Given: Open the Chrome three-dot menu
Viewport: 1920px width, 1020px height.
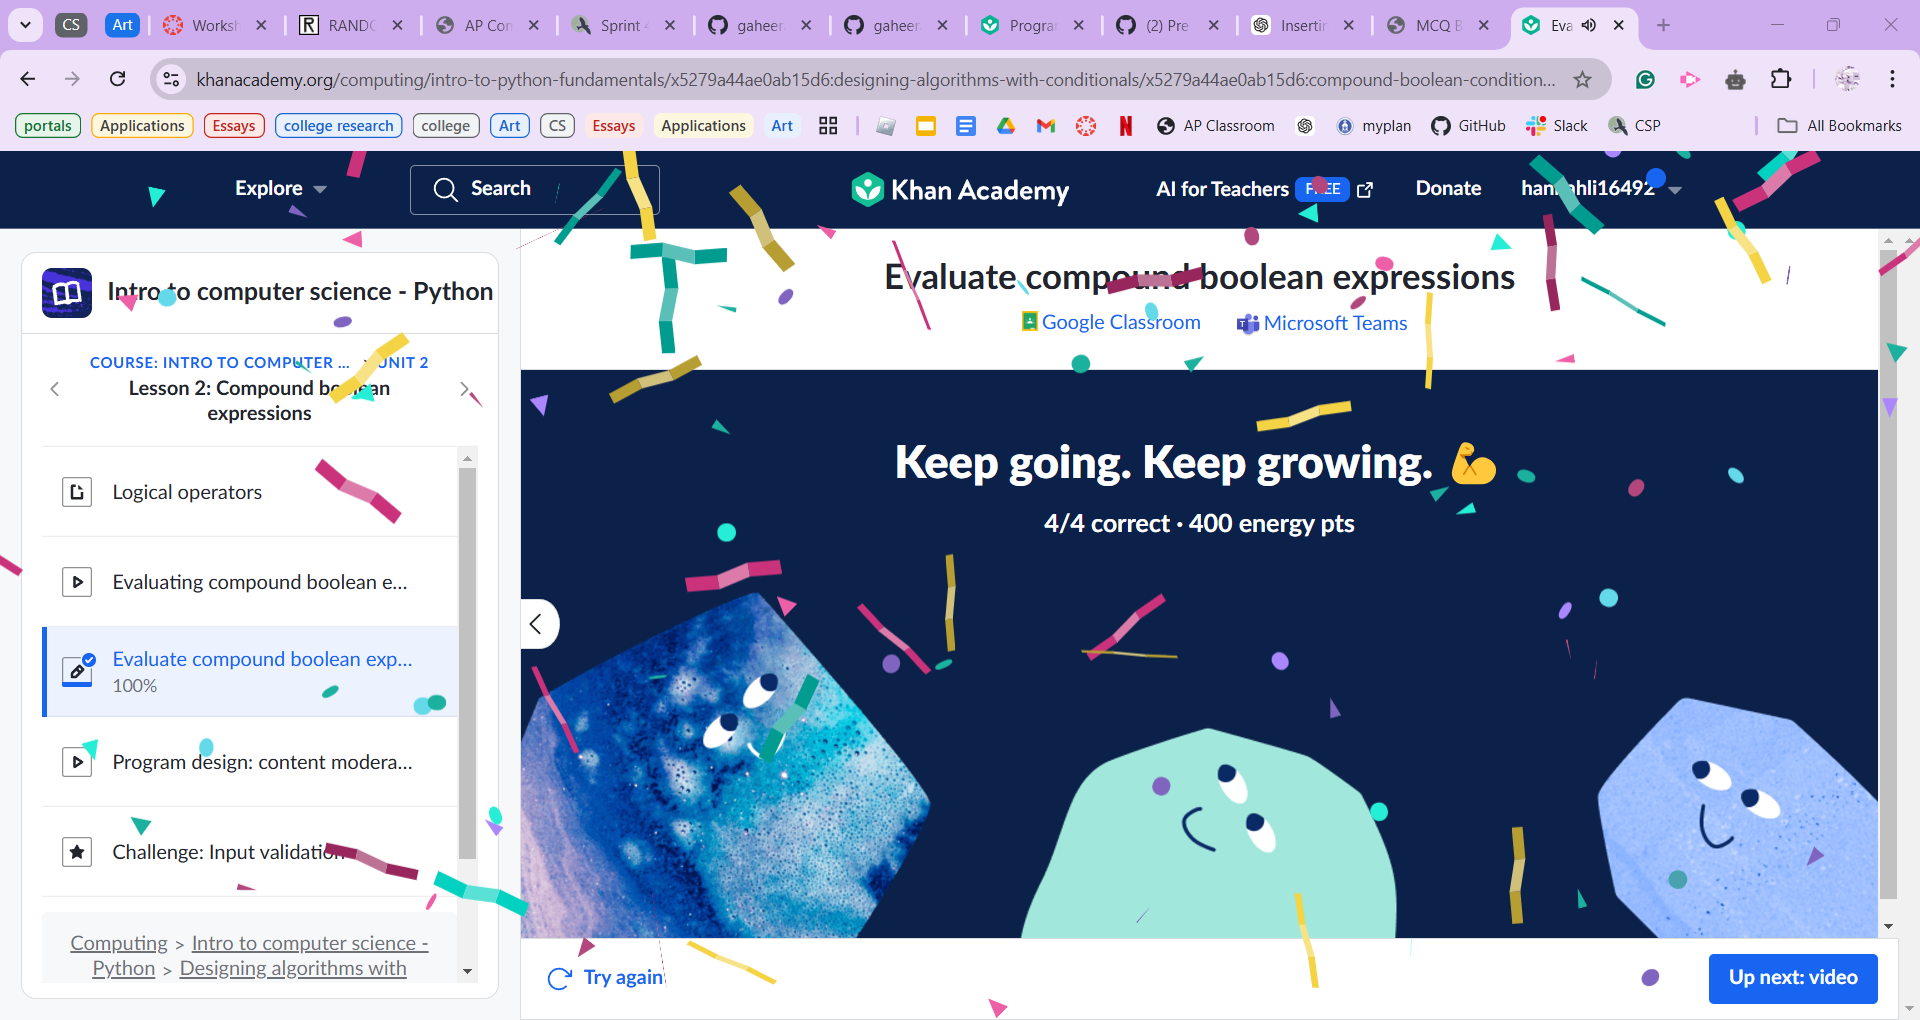Looking at the screenshot, I should [x=1892, y=79].
